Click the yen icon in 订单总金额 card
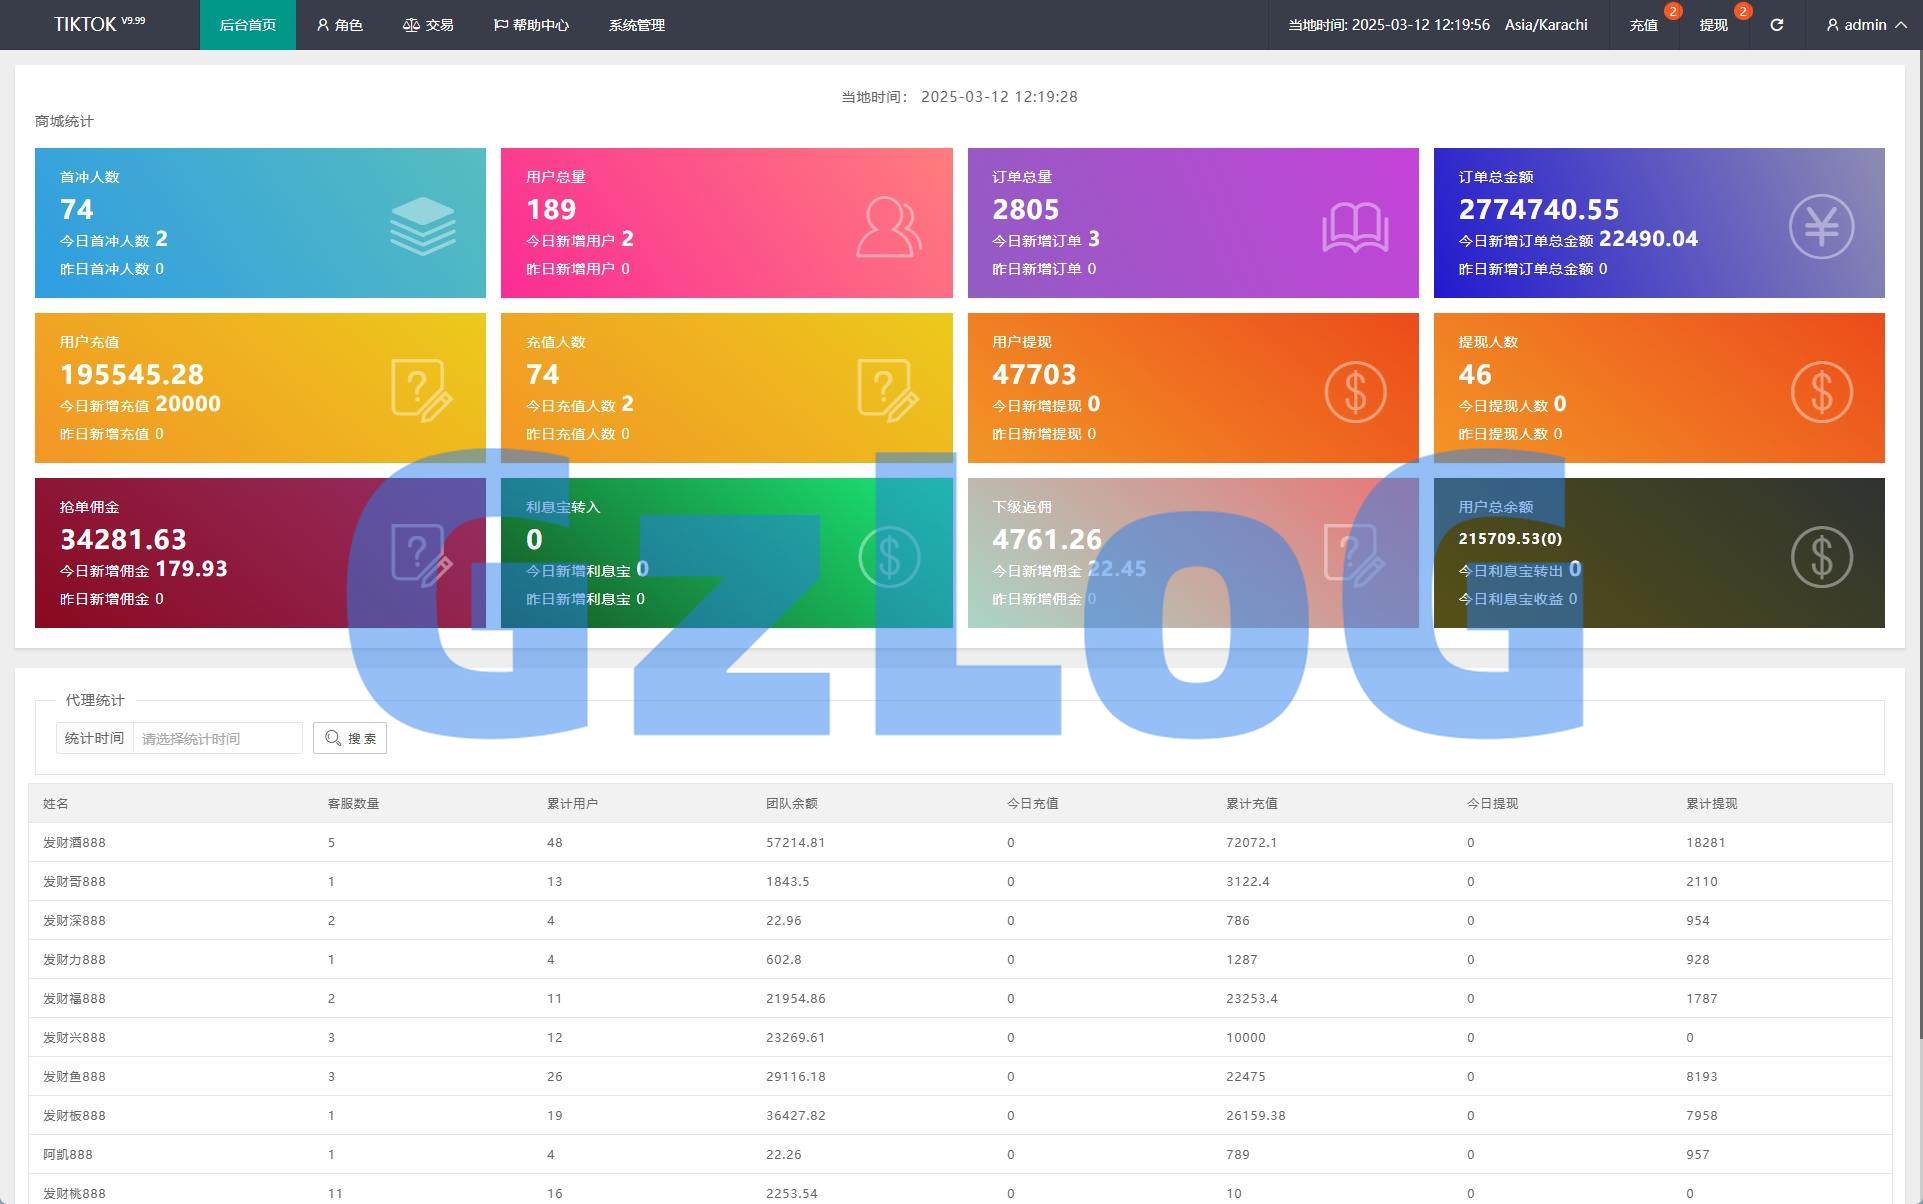This screenshot has height=1204, width=1923. (x=1820, y=226)
